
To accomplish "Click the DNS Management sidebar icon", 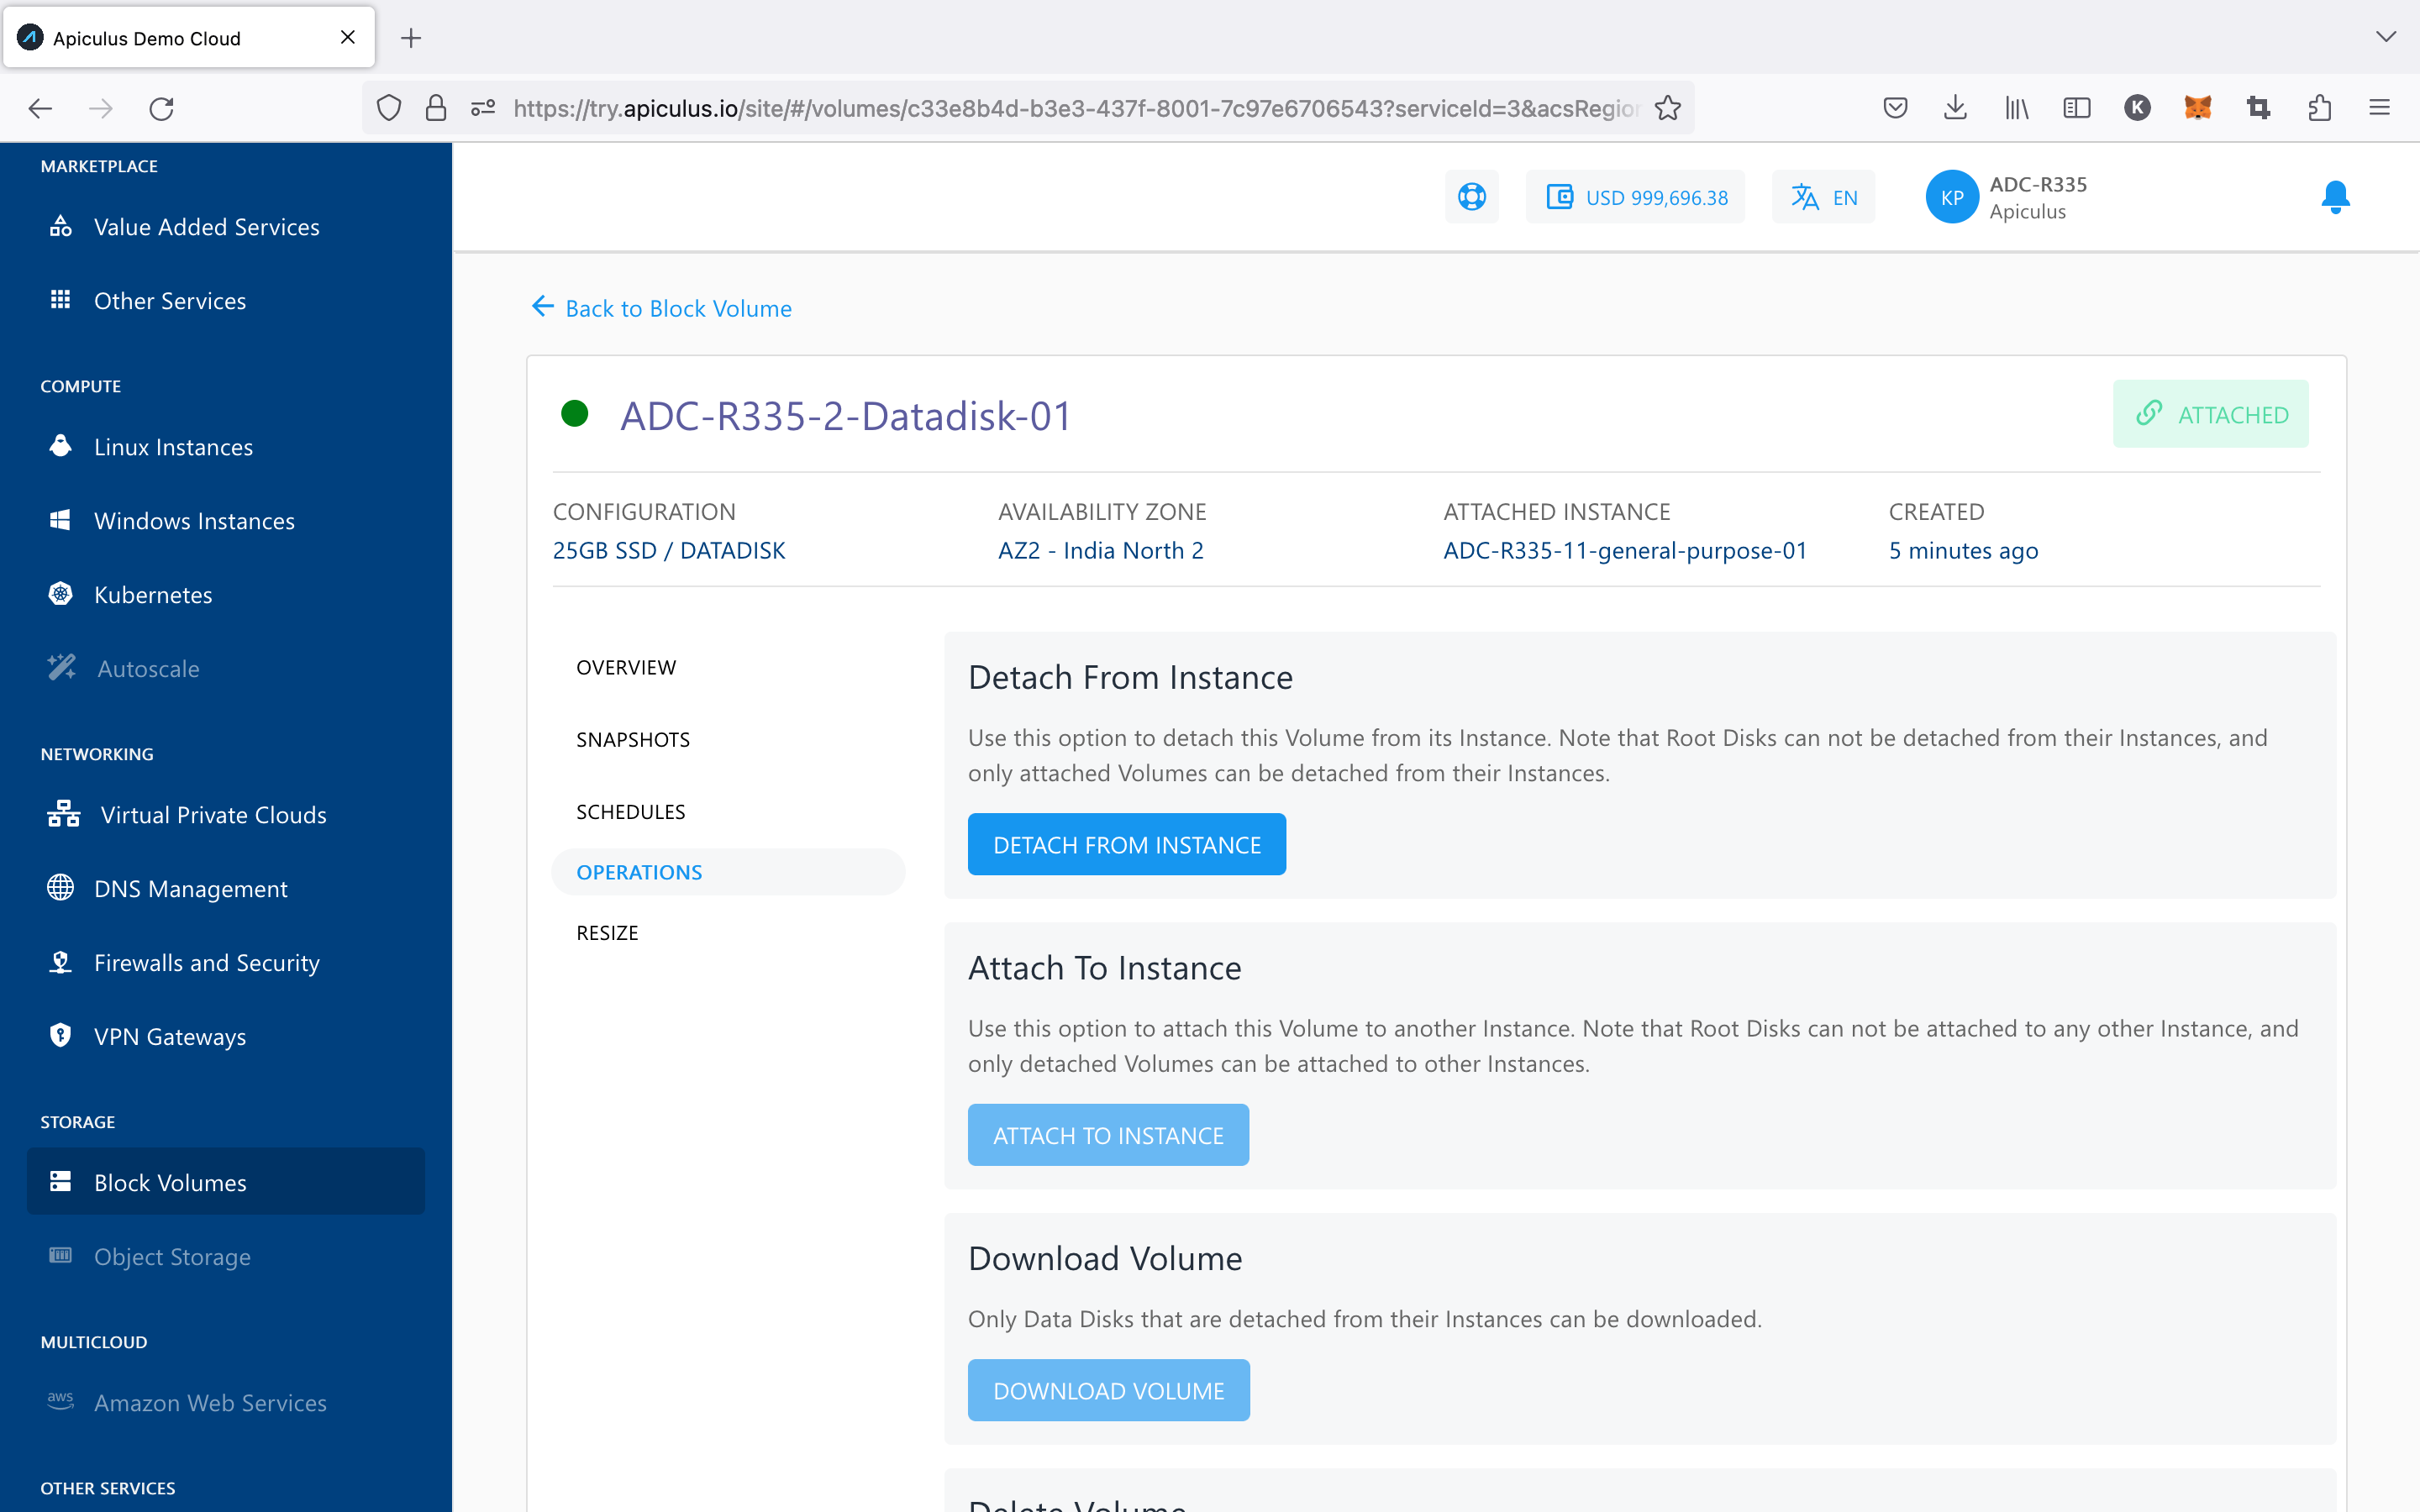I will tap(63, 889).
